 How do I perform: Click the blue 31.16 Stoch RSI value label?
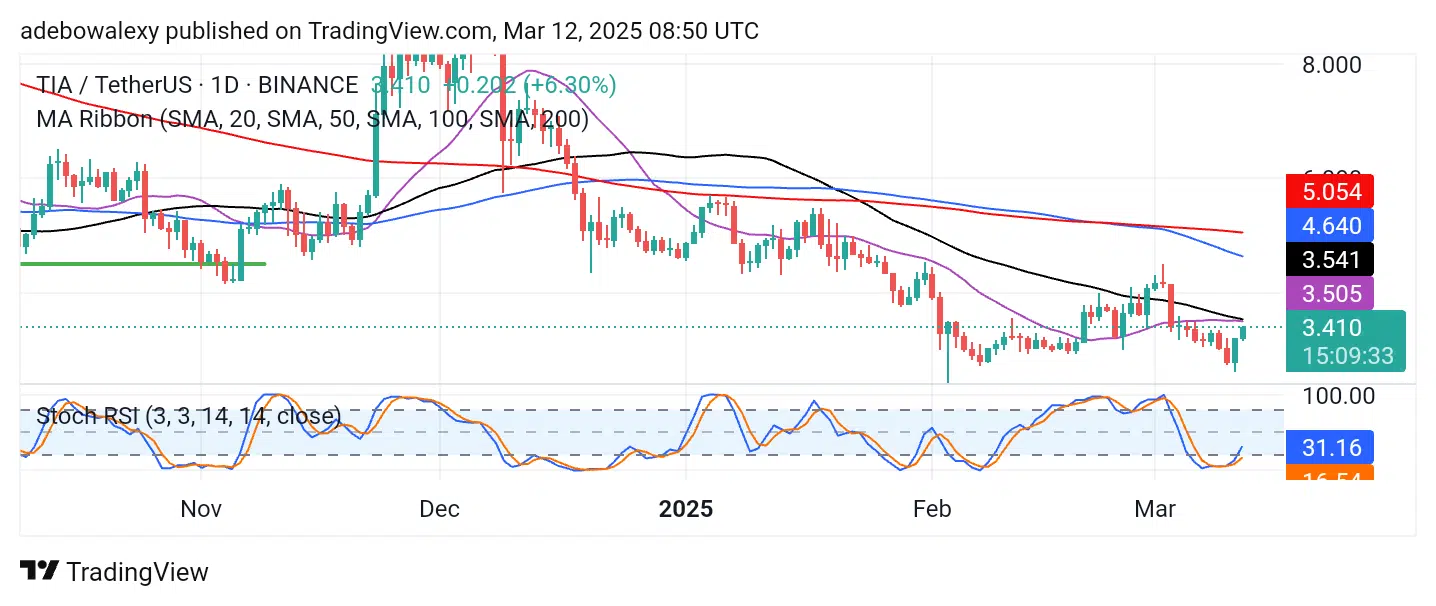pyautogui.click(x=1329, y=446)
